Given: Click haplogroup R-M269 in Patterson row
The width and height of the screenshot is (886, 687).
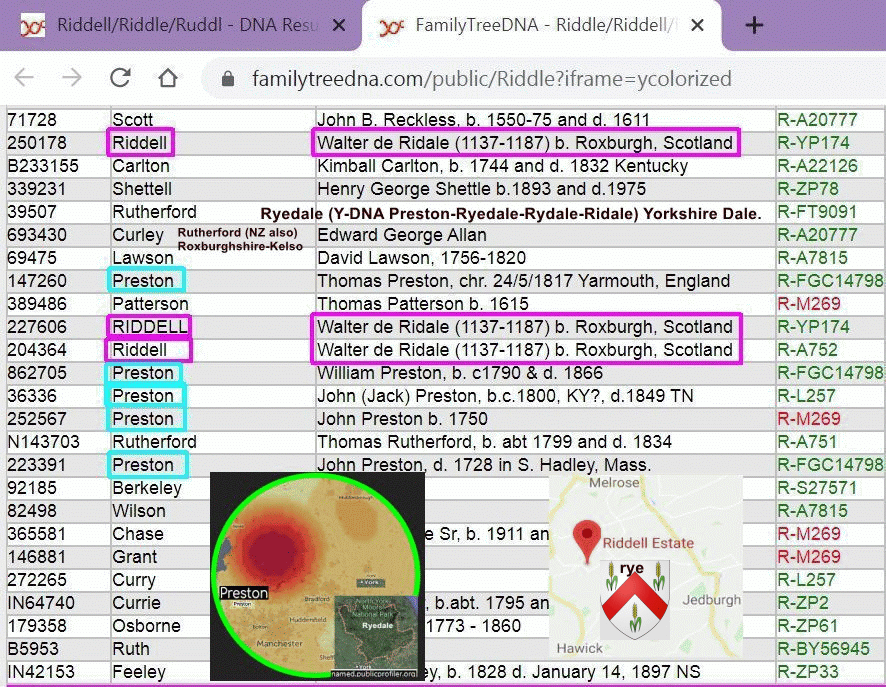Looking at the screenshot, I should tap(809, 304).
